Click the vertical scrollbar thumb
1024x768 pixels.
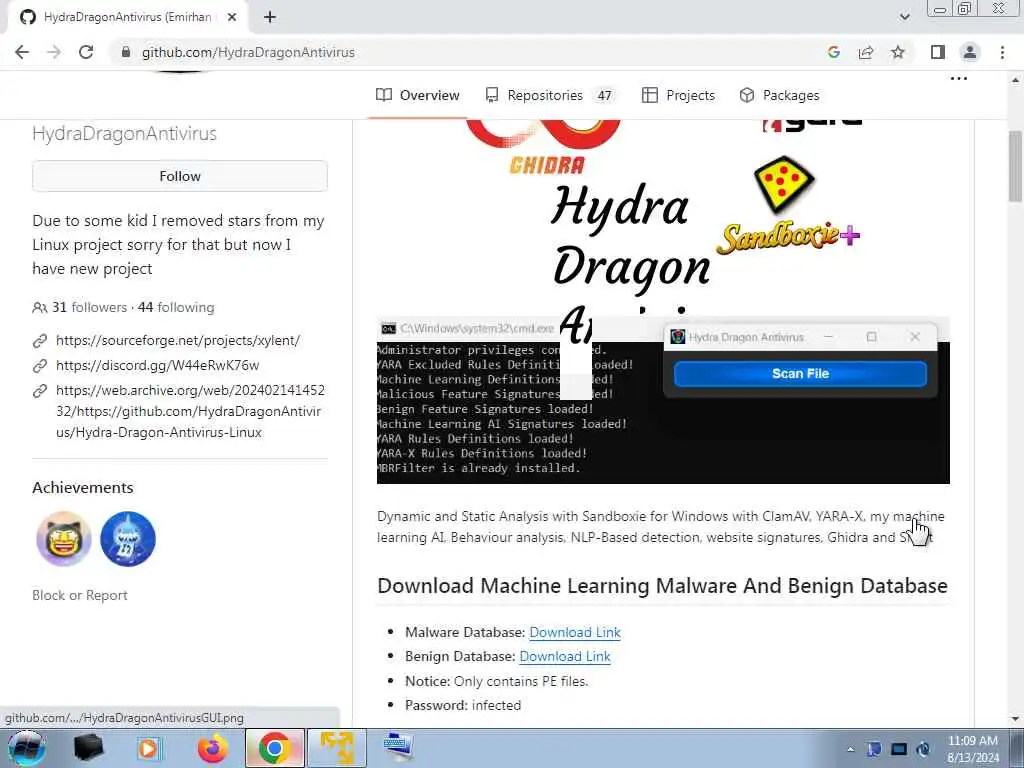coord(1016,167)
